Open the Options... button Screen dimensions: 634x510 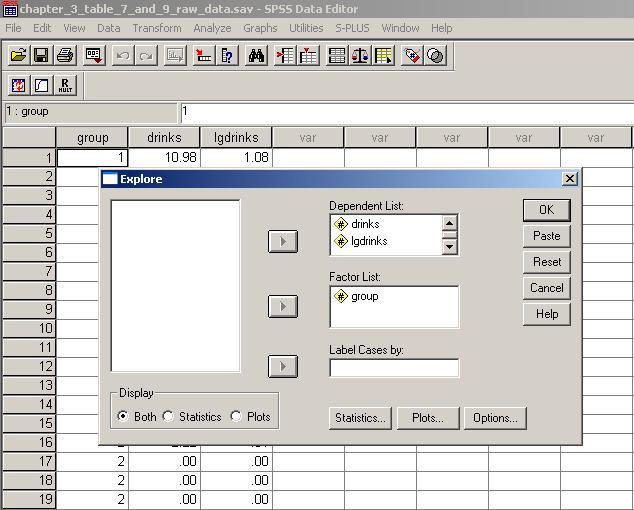[495, 418]
